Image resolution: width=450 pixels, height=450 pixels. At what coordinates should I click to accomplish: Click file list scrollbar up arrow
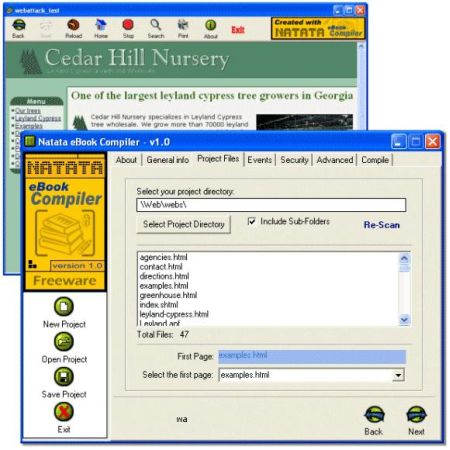(x=404, y=258)
